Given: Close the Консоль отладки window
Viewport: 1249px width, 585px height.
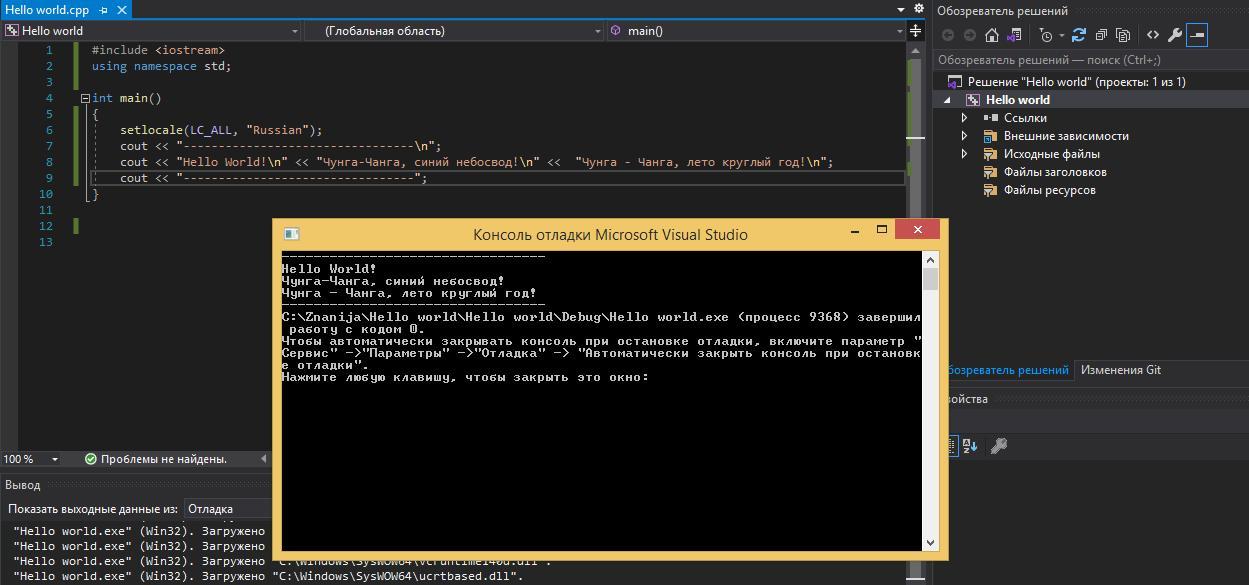Looking at the screenshot, I should (x=917, y=230).
